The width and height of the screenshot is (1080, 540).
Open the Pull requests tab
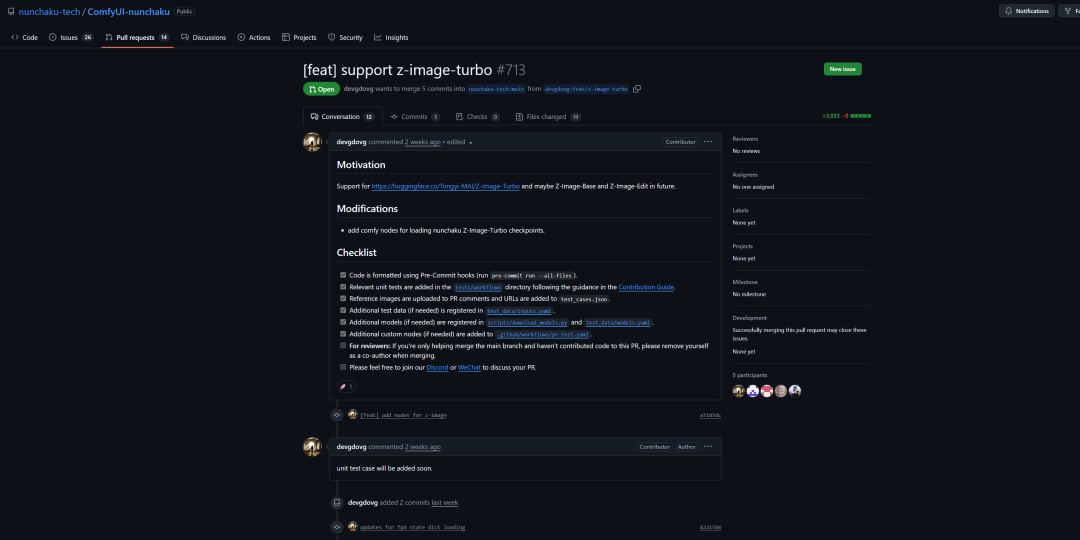137,37
